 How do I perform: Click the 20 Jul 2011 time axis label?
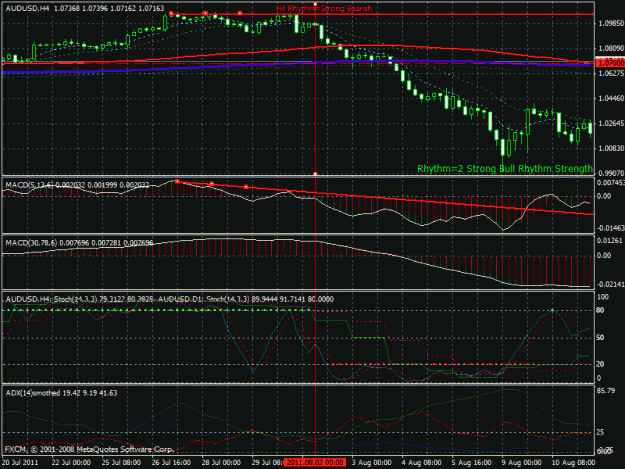tap(20, 462)
